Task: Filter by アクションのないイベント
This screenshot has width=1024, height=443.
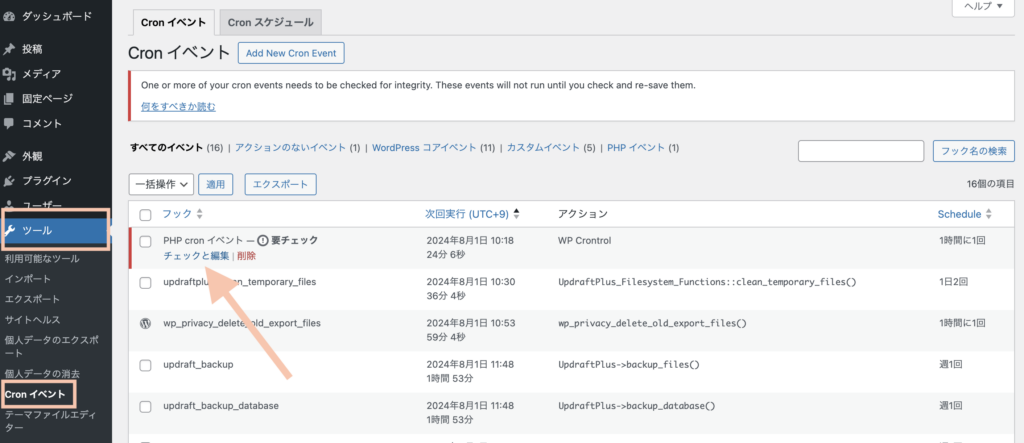Action: pyautogui.click(x=291, y=148)
